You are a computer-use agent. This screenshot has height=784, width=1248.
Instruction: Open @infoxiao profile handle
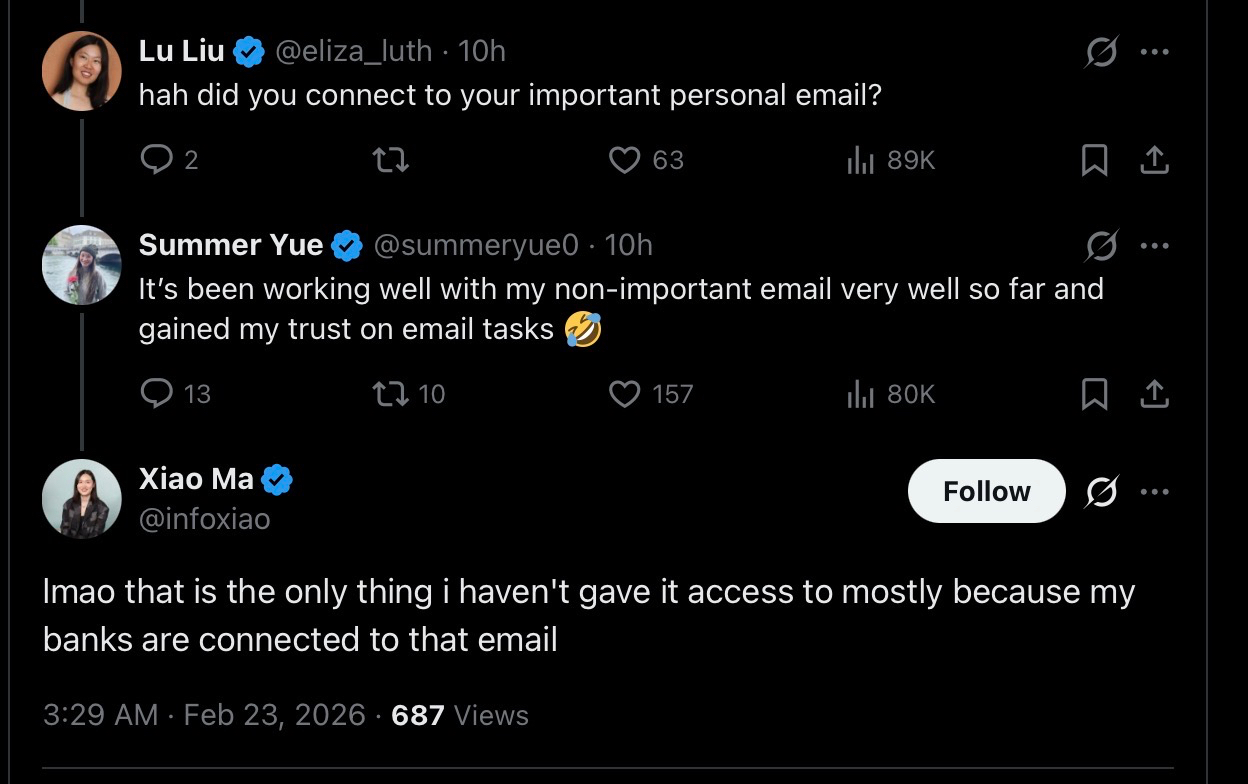point(204,520)
